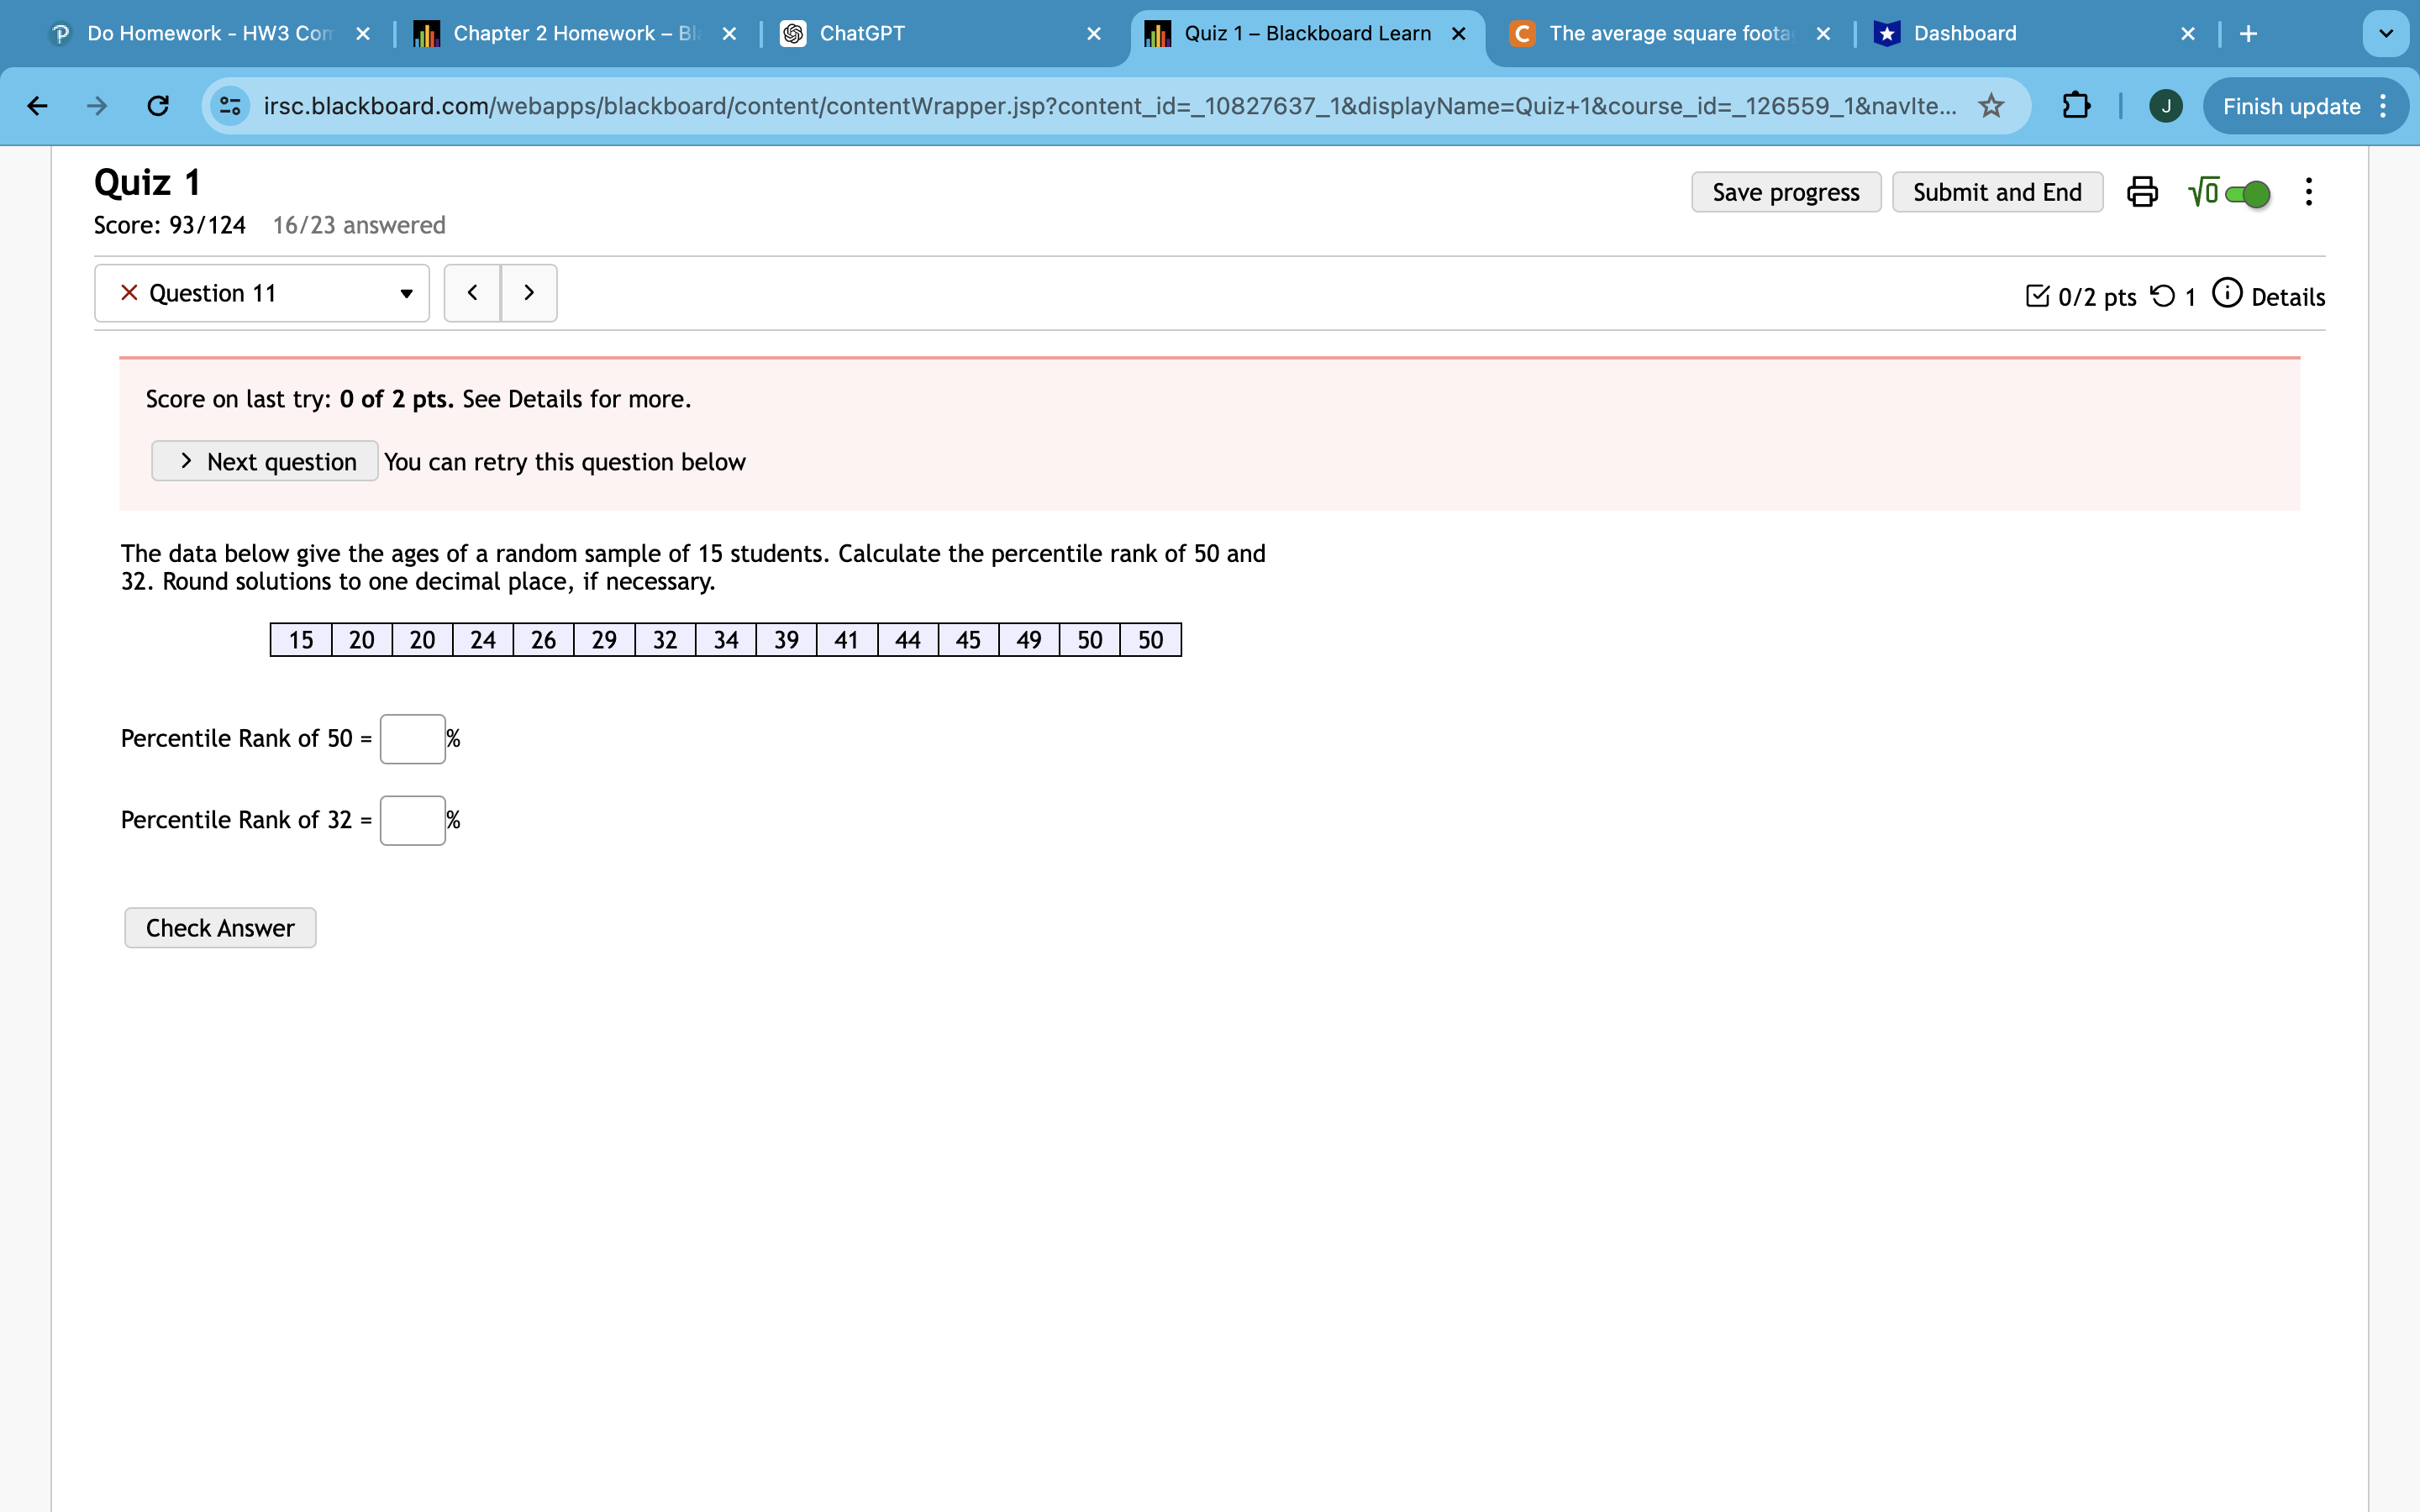Click the green Finish update control
Screen dimensions: 2420x1512
[x=2290, y=106]
